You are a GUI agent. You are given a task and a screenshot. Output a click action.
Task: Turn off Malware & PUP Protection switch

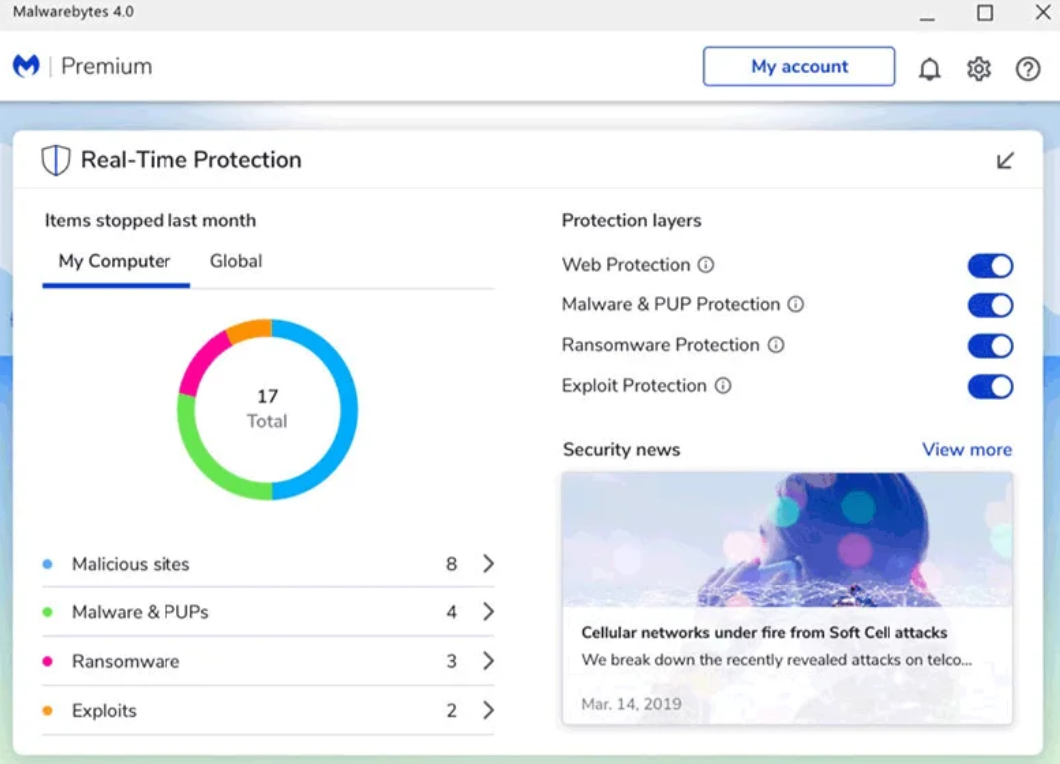990,306
